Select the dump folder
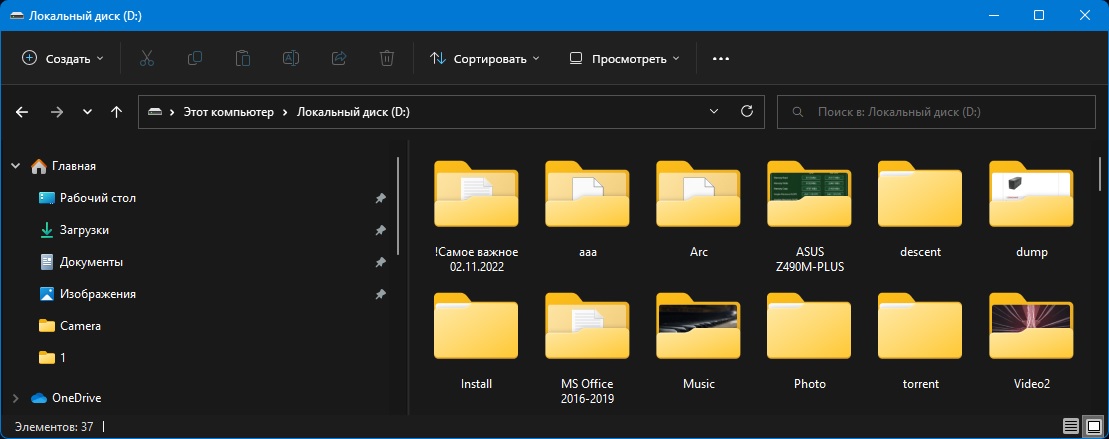Image resolution: width=1109 pixels, height=439 pixels. click(x=1031, y=209)
